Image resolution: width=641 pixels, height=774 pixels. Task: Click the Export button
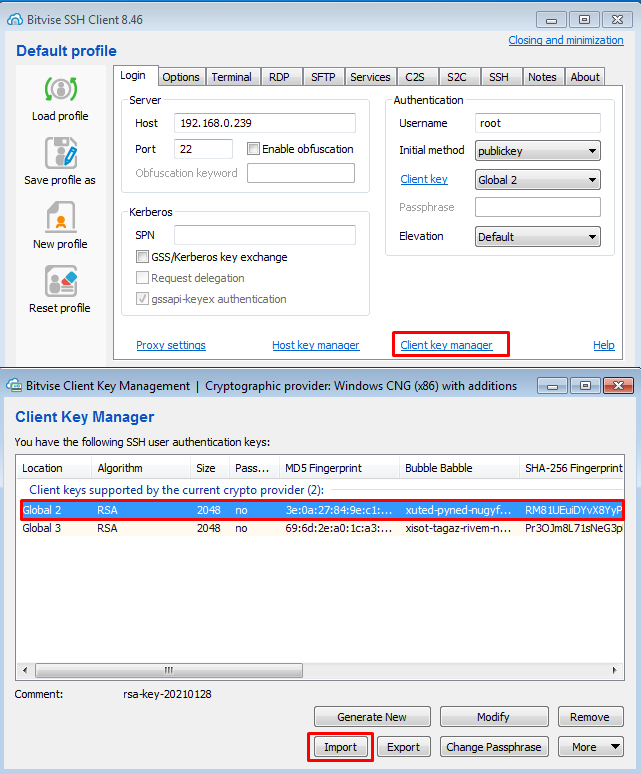[x=404, y=747]
